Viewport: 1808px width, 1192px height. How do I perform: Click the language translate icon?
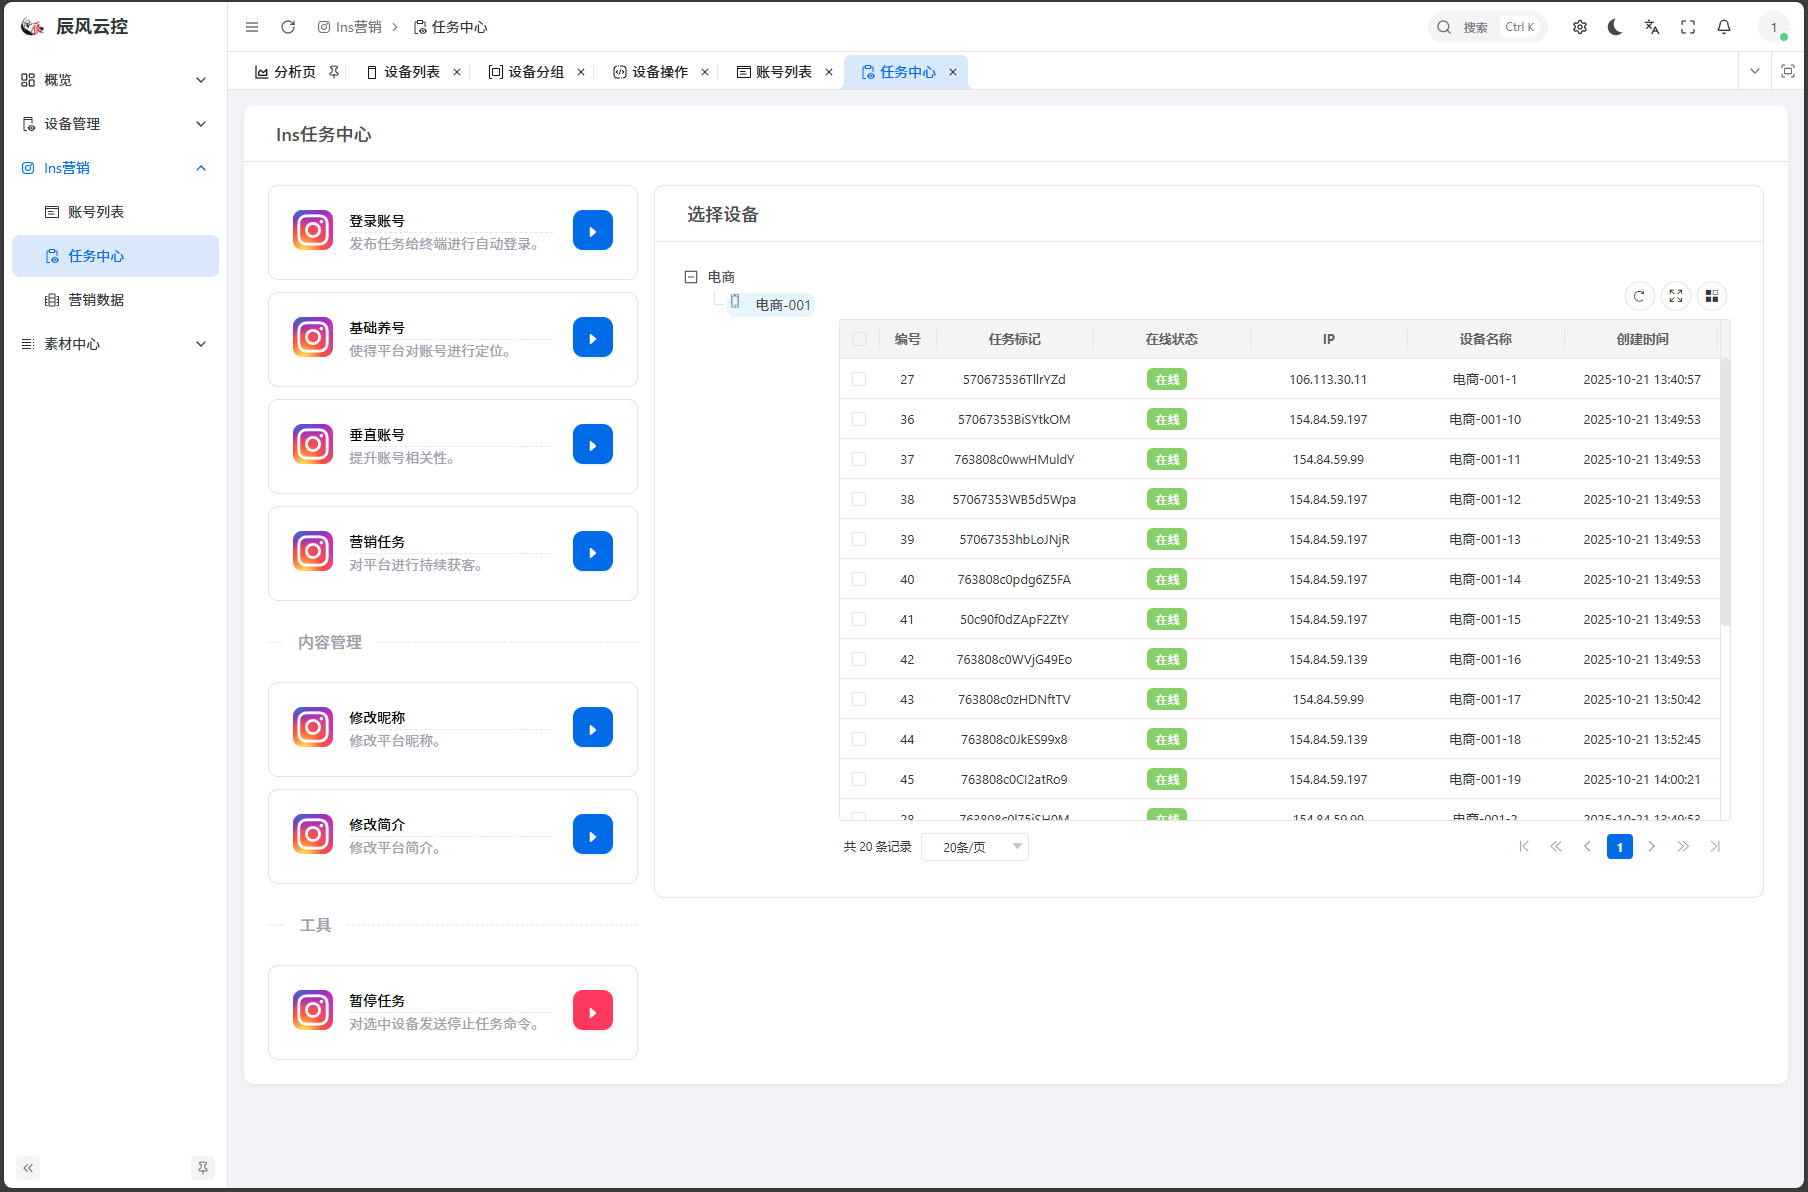click(1651, 27)
